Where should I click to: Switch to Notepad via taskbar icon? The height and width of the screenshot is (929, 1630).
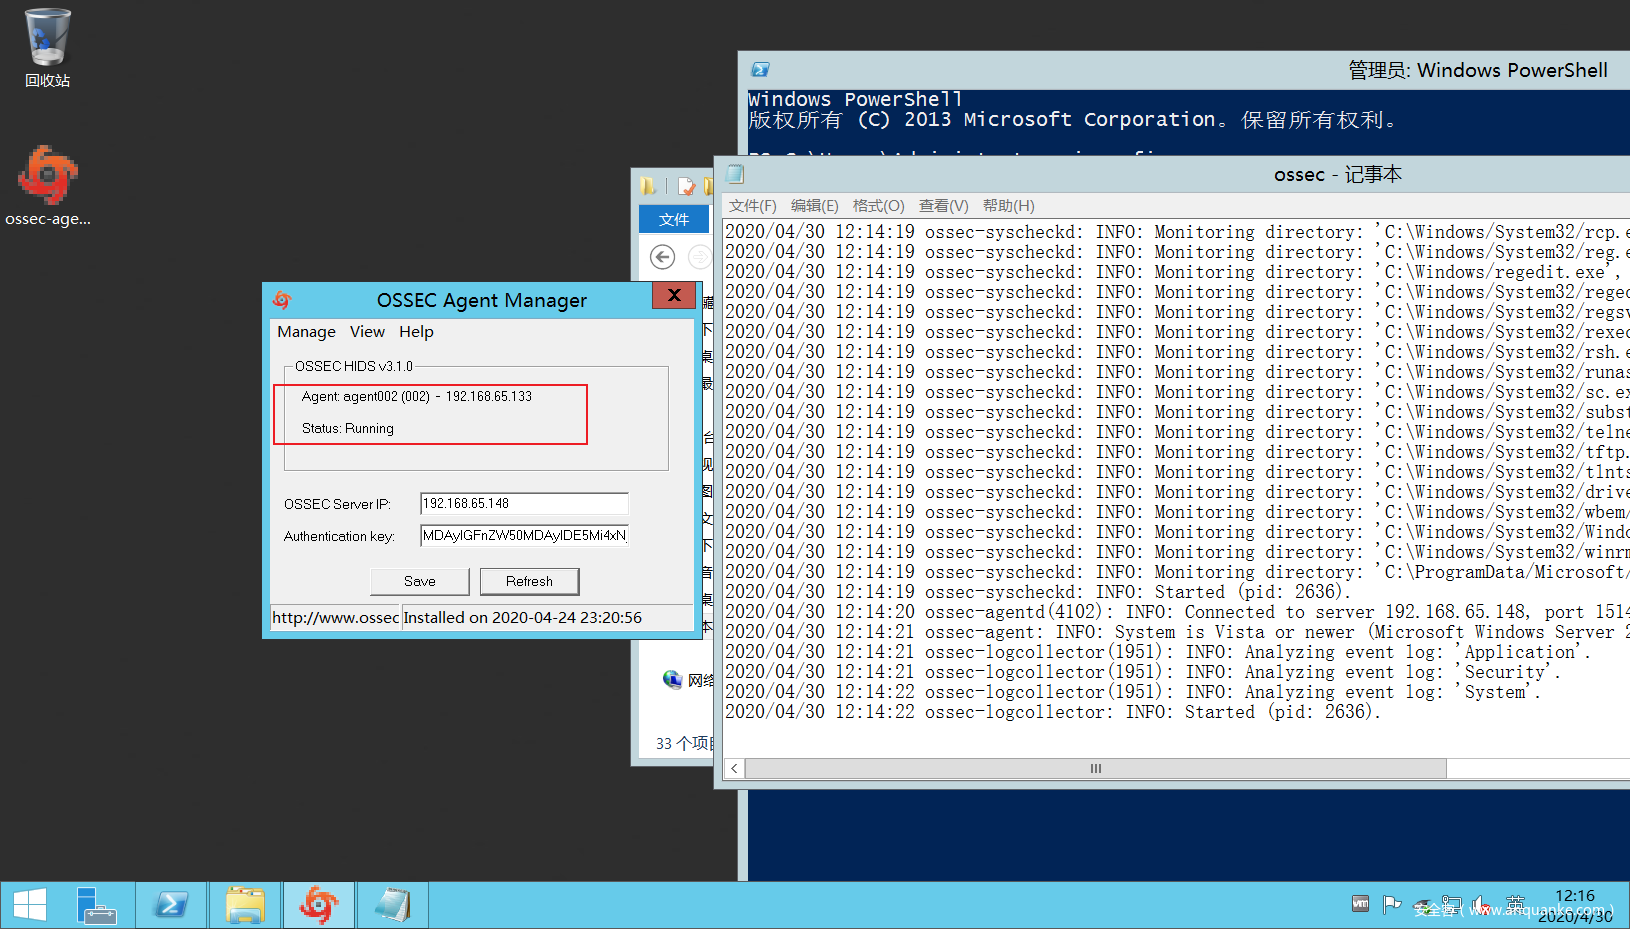tap(393, 905)
